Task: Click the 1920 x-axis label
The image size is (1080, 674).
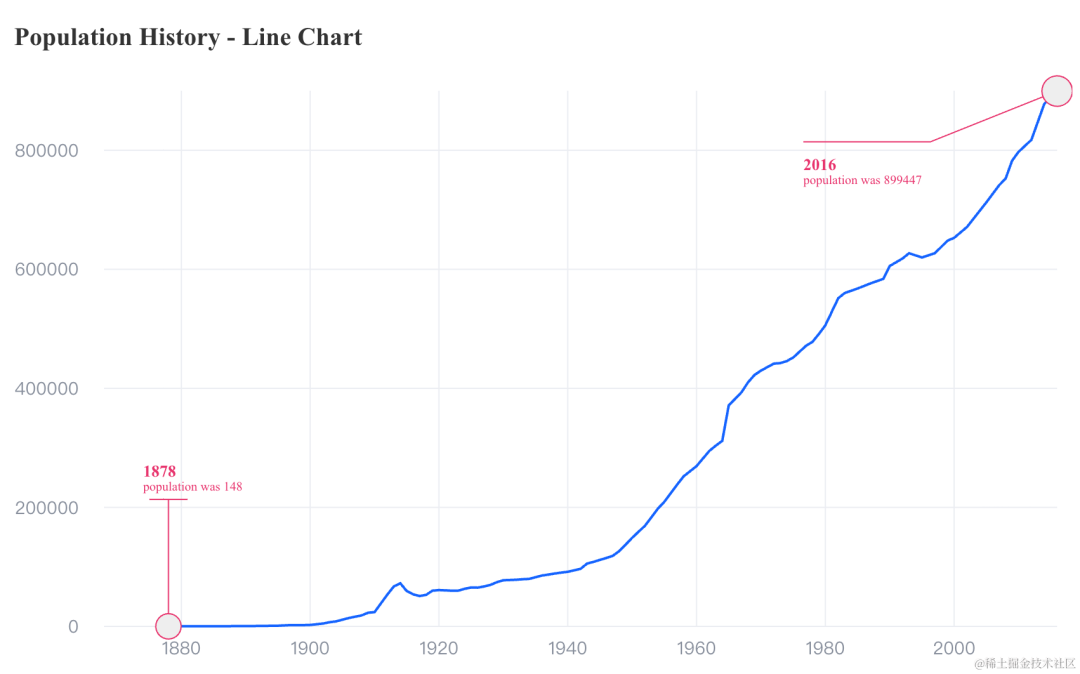Action: point(439,649)
